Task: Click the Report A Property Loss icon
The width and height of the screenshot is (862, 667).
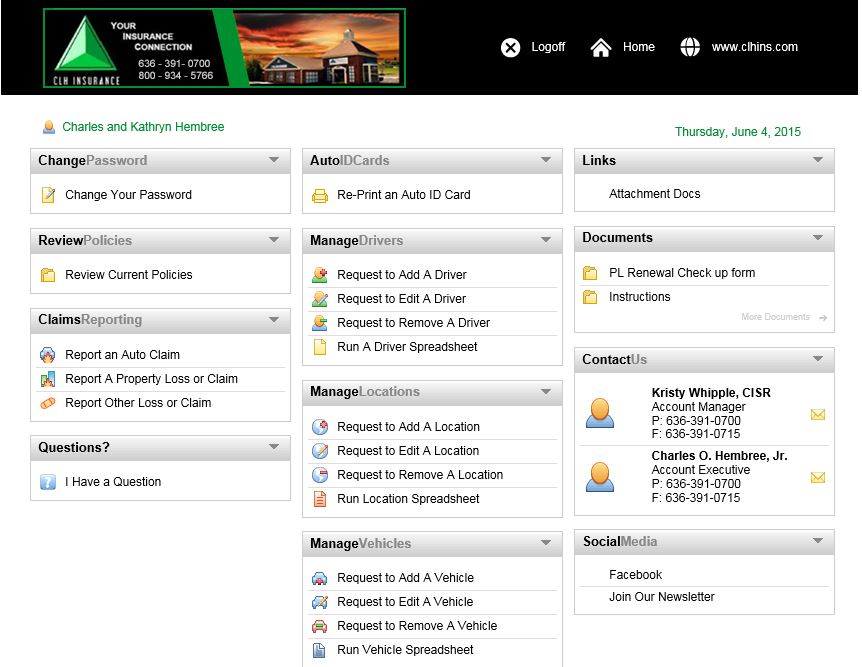Action: 48,379
